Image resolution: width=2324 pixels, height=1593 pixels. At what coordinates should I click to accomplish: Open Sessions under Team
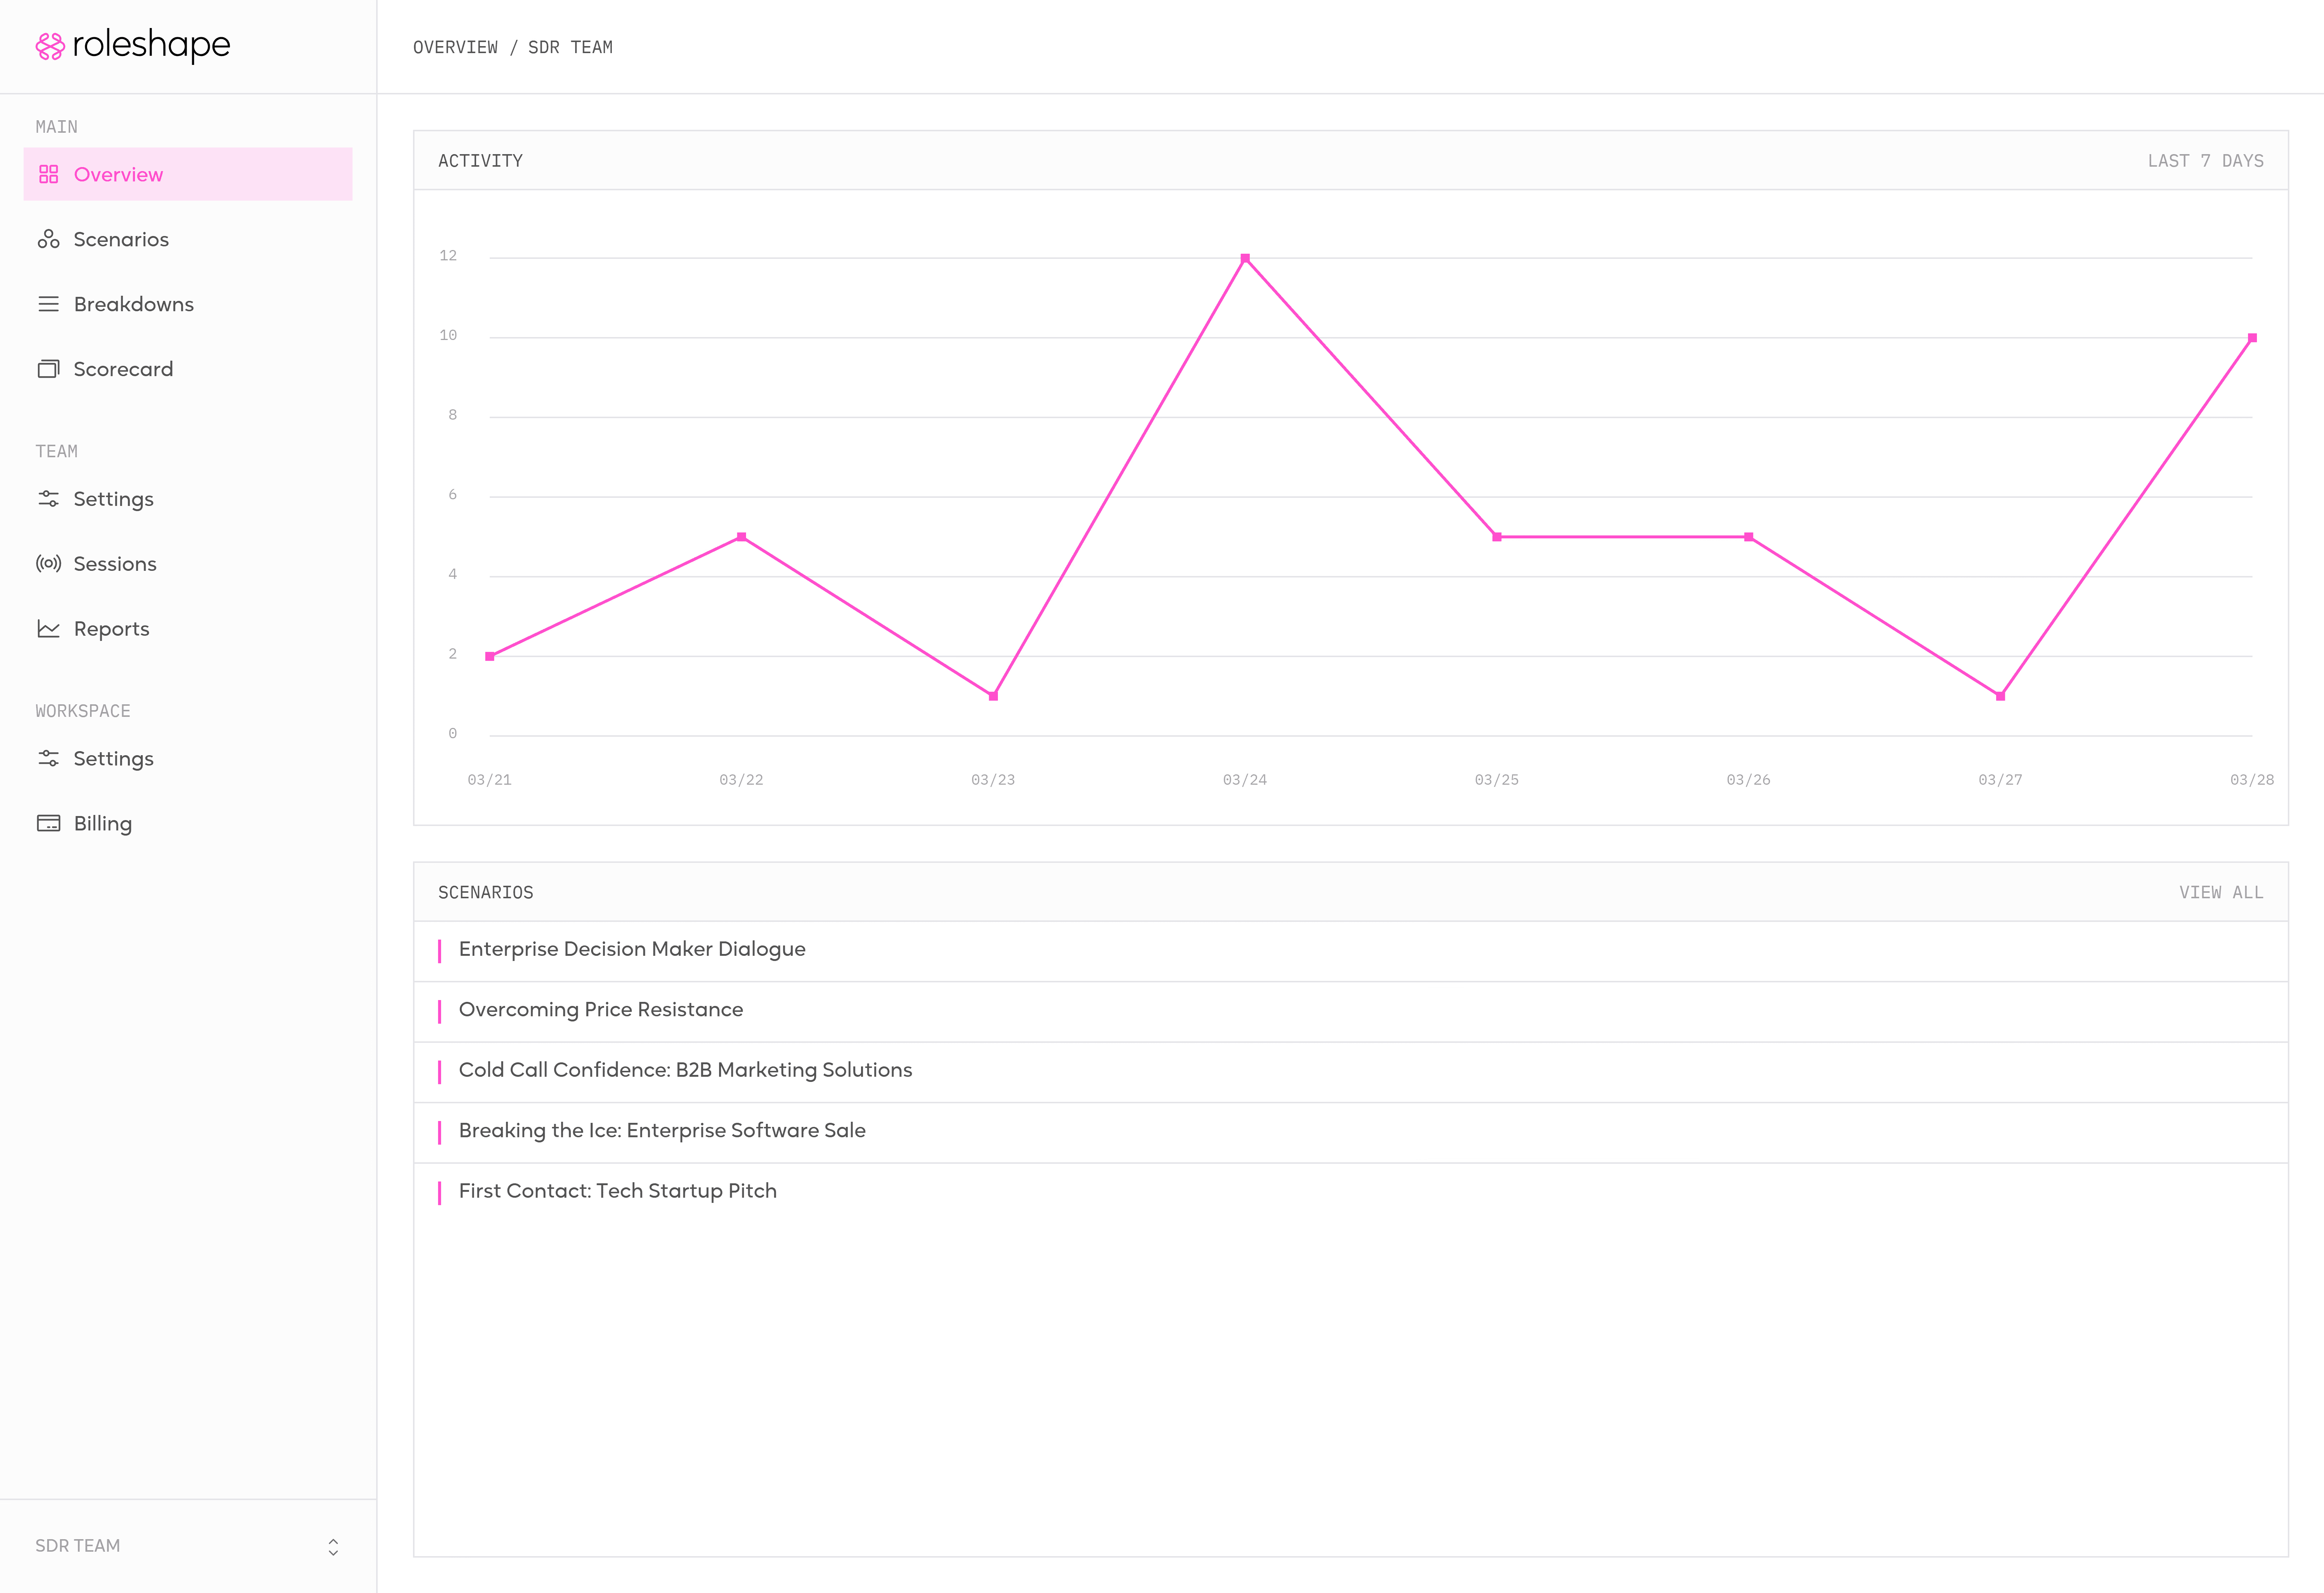tap(188, 564)
